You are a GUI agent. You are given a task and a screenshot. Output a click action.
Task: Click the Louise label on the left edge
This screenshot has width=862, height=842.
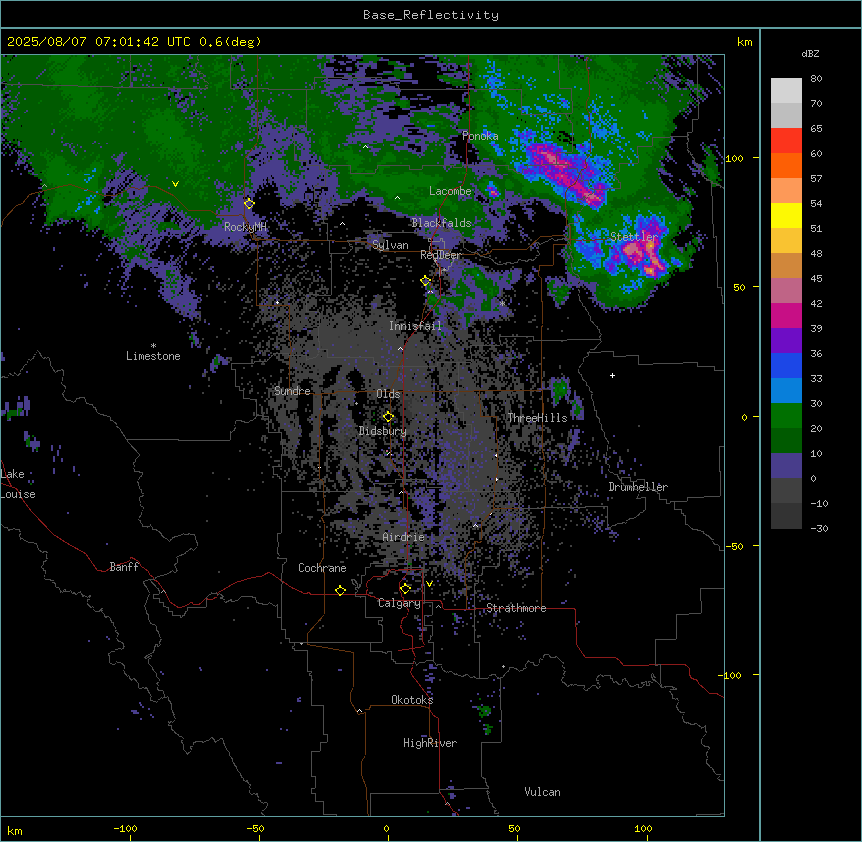point(18,495)
